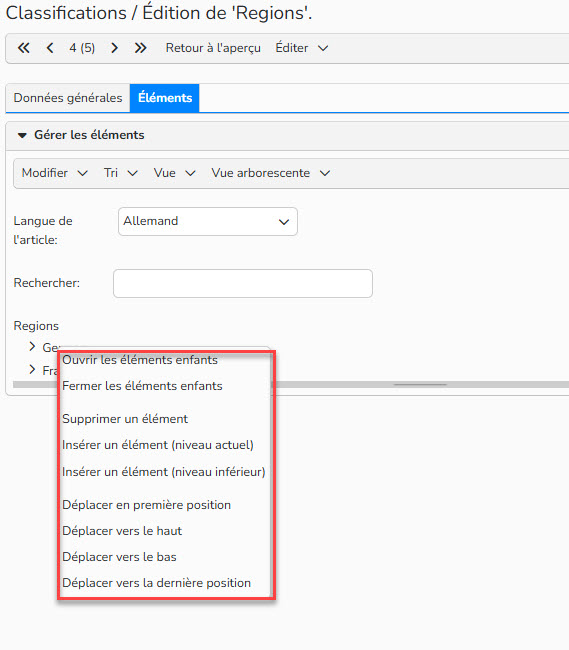569x650 pixels.
Task: Click 'Retour à l'aperçu' link
Action: point(213,48)
